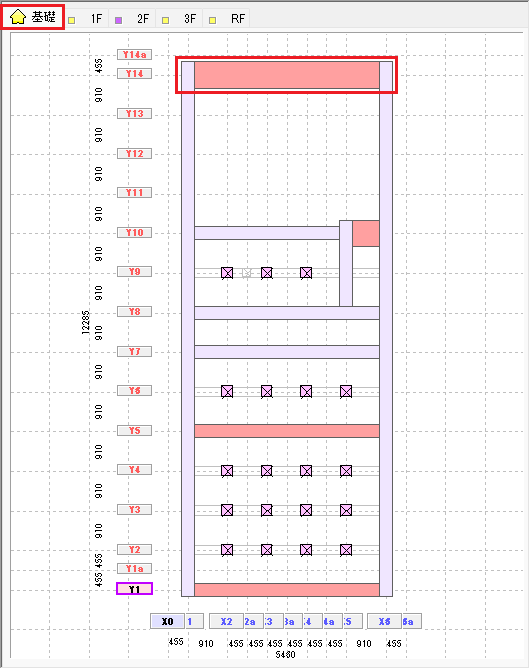Click the grayed-out post symbol on Y9

(x=247, y=273)
